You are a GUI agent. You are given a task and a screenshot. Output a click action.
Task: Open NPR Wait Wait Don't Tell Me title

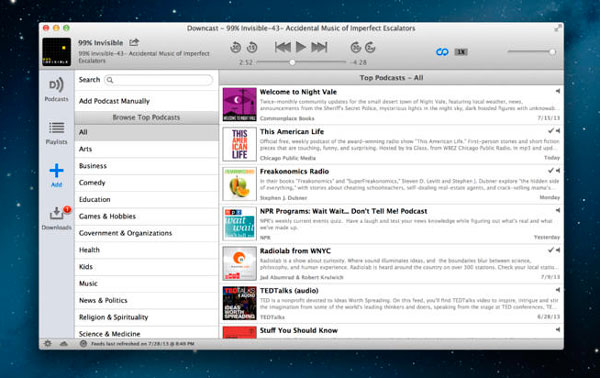point(343,211)
